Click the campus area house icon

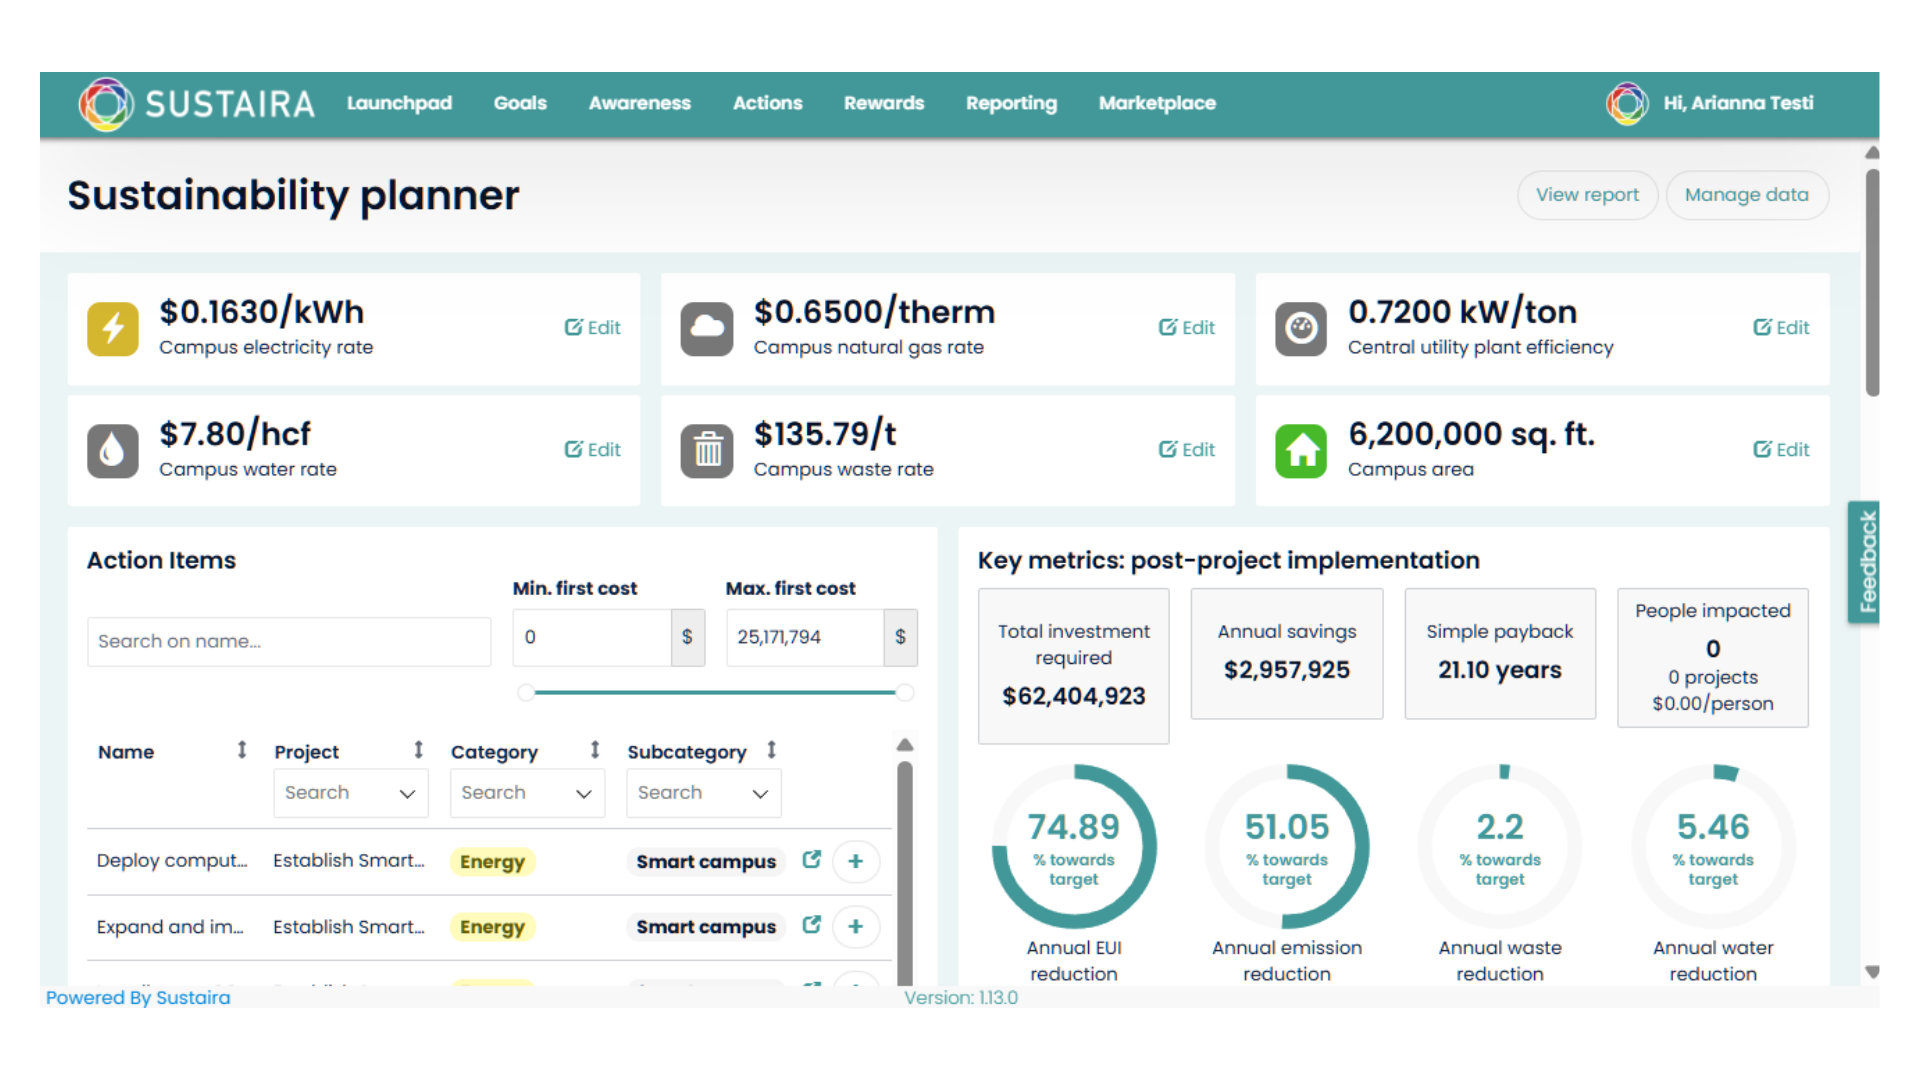tap(1301, 450)
